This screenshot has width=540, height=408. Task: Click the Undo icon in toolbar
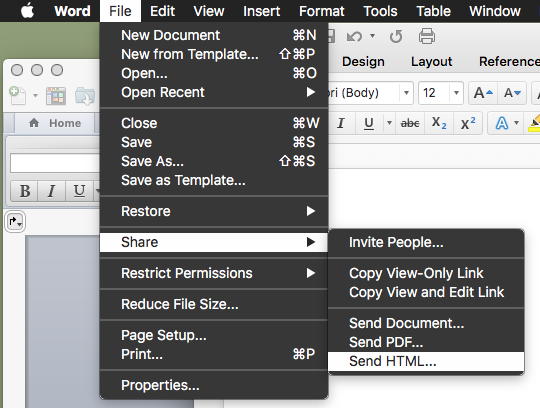(x=354, y=36)
